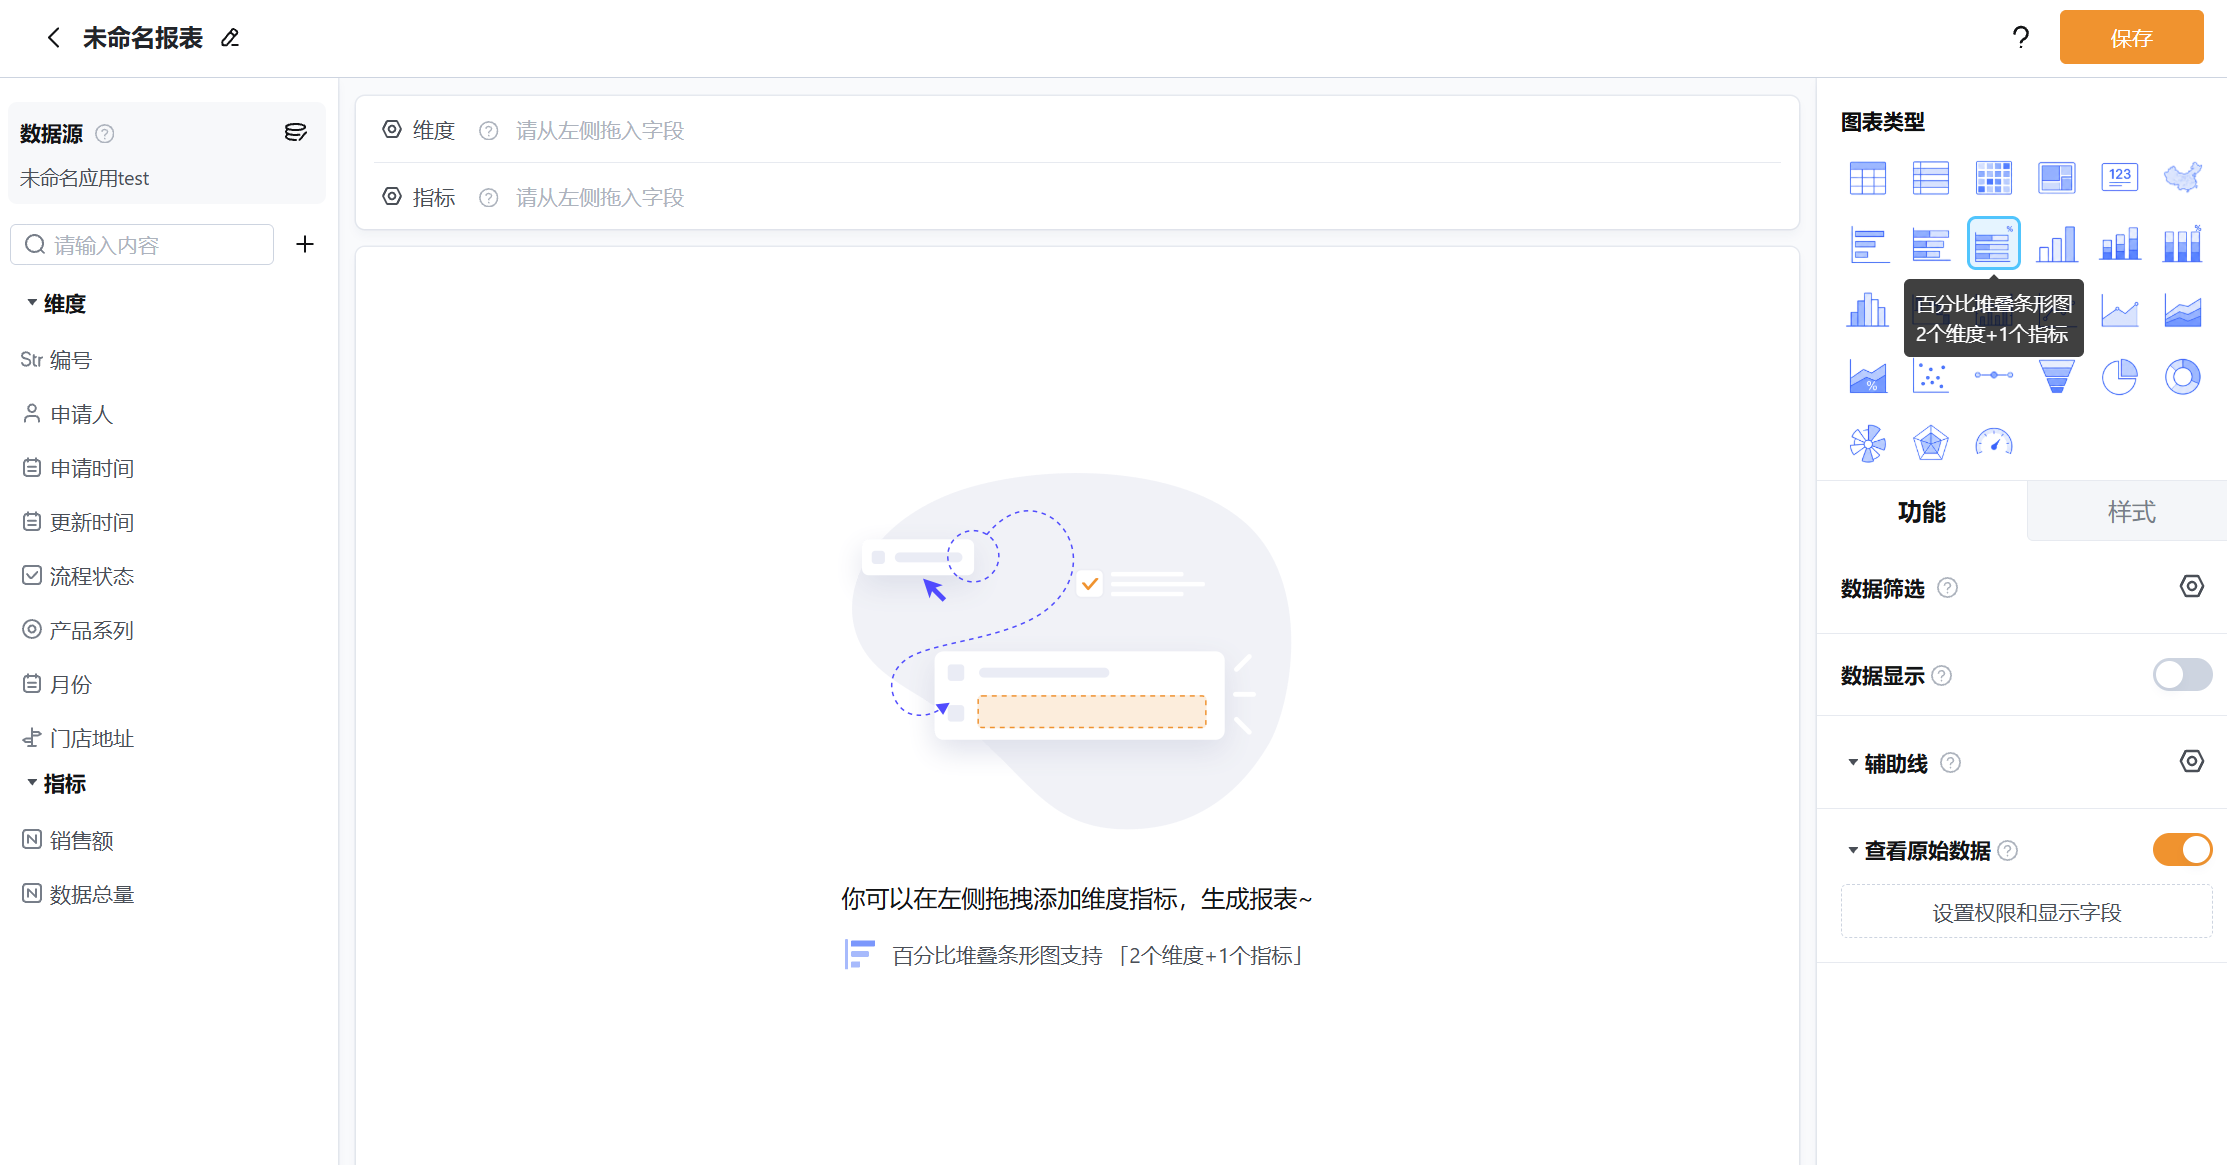Choose the China map chart type
This screenshot has height=1165, width=2227.
2182,177
